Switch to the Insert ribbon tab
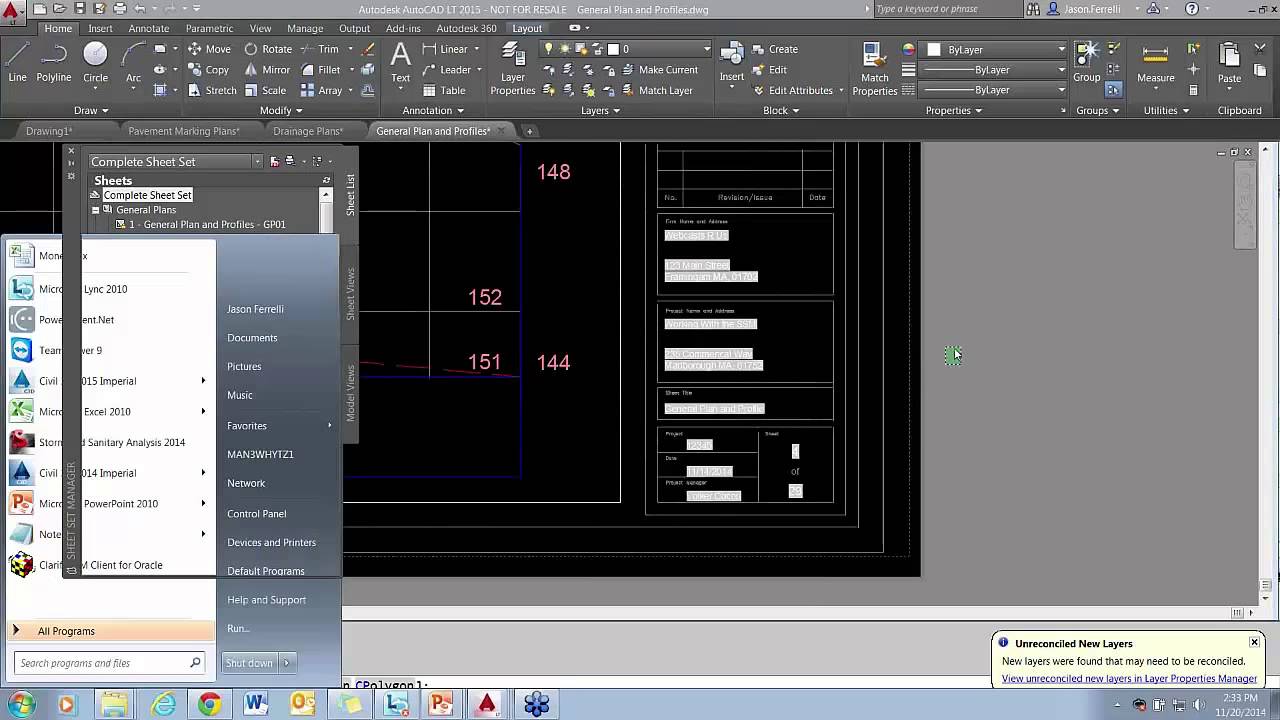Viewport: 1280px width, 720px height. (100, 28)
